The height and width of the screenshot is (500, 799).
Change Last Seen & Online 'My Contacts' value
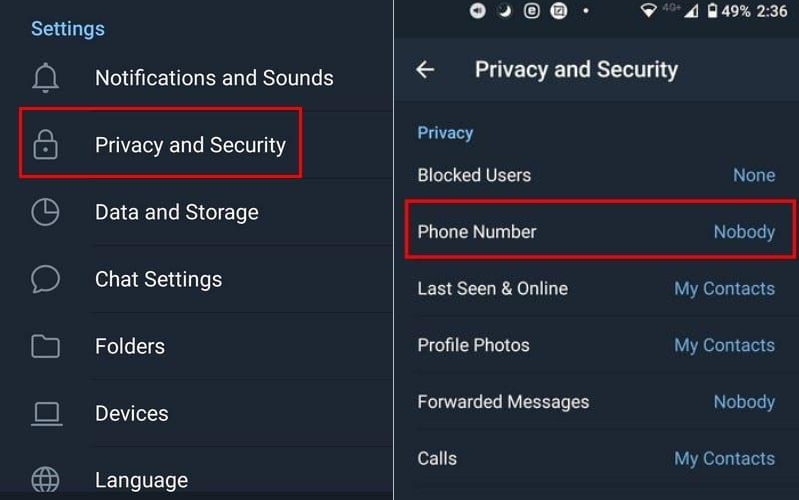[724, 289]
